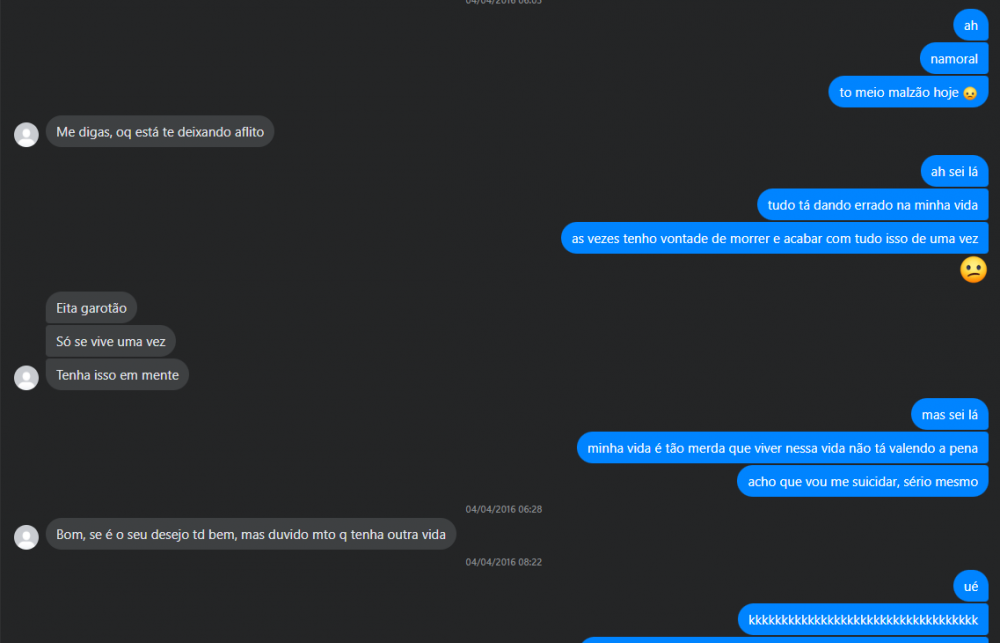Select the 'Tenha isso em mente' message
This screenshot has width=1000, height=643.
coord(117,374)
